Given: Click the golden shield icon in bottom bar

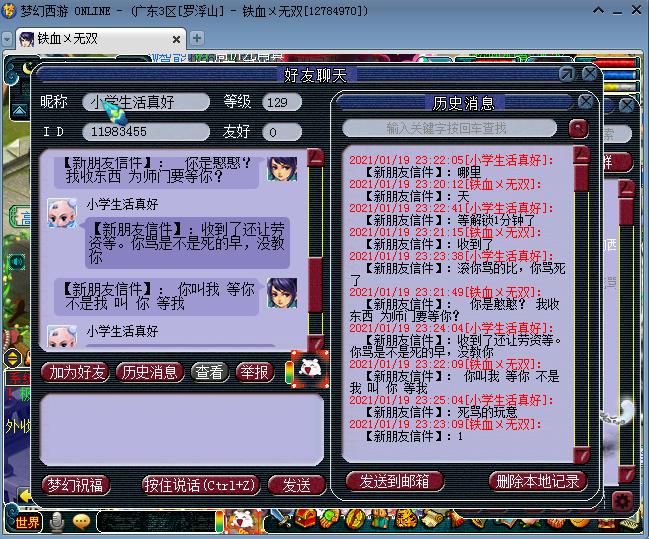Looking at the screenshot, I should click(355, 519).
